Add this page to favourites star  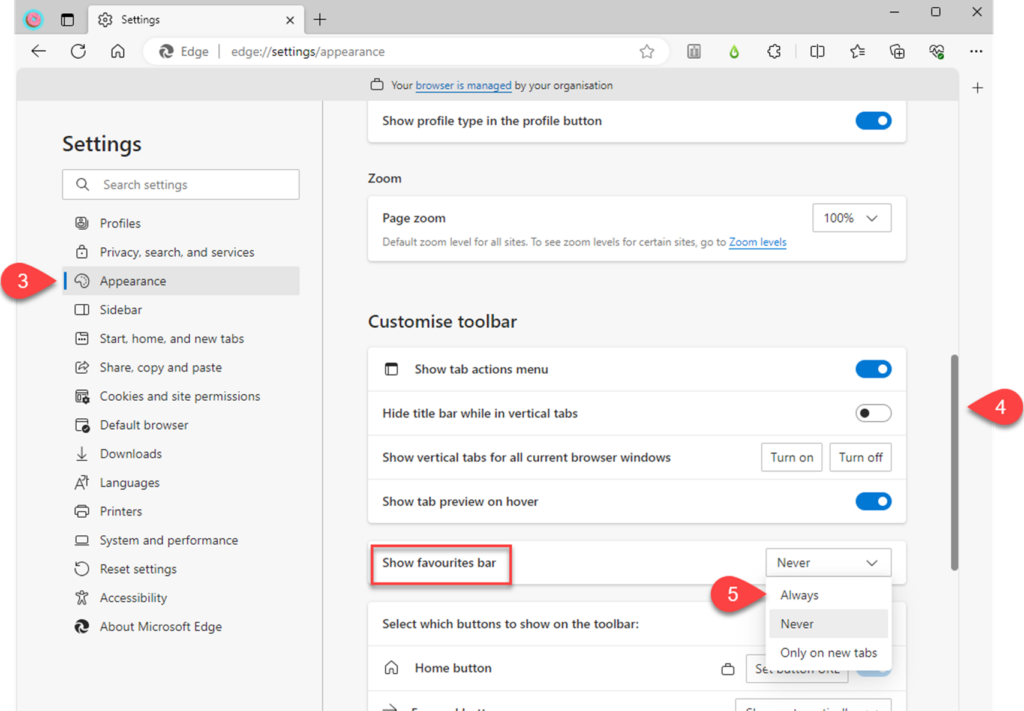click(647, 52)
